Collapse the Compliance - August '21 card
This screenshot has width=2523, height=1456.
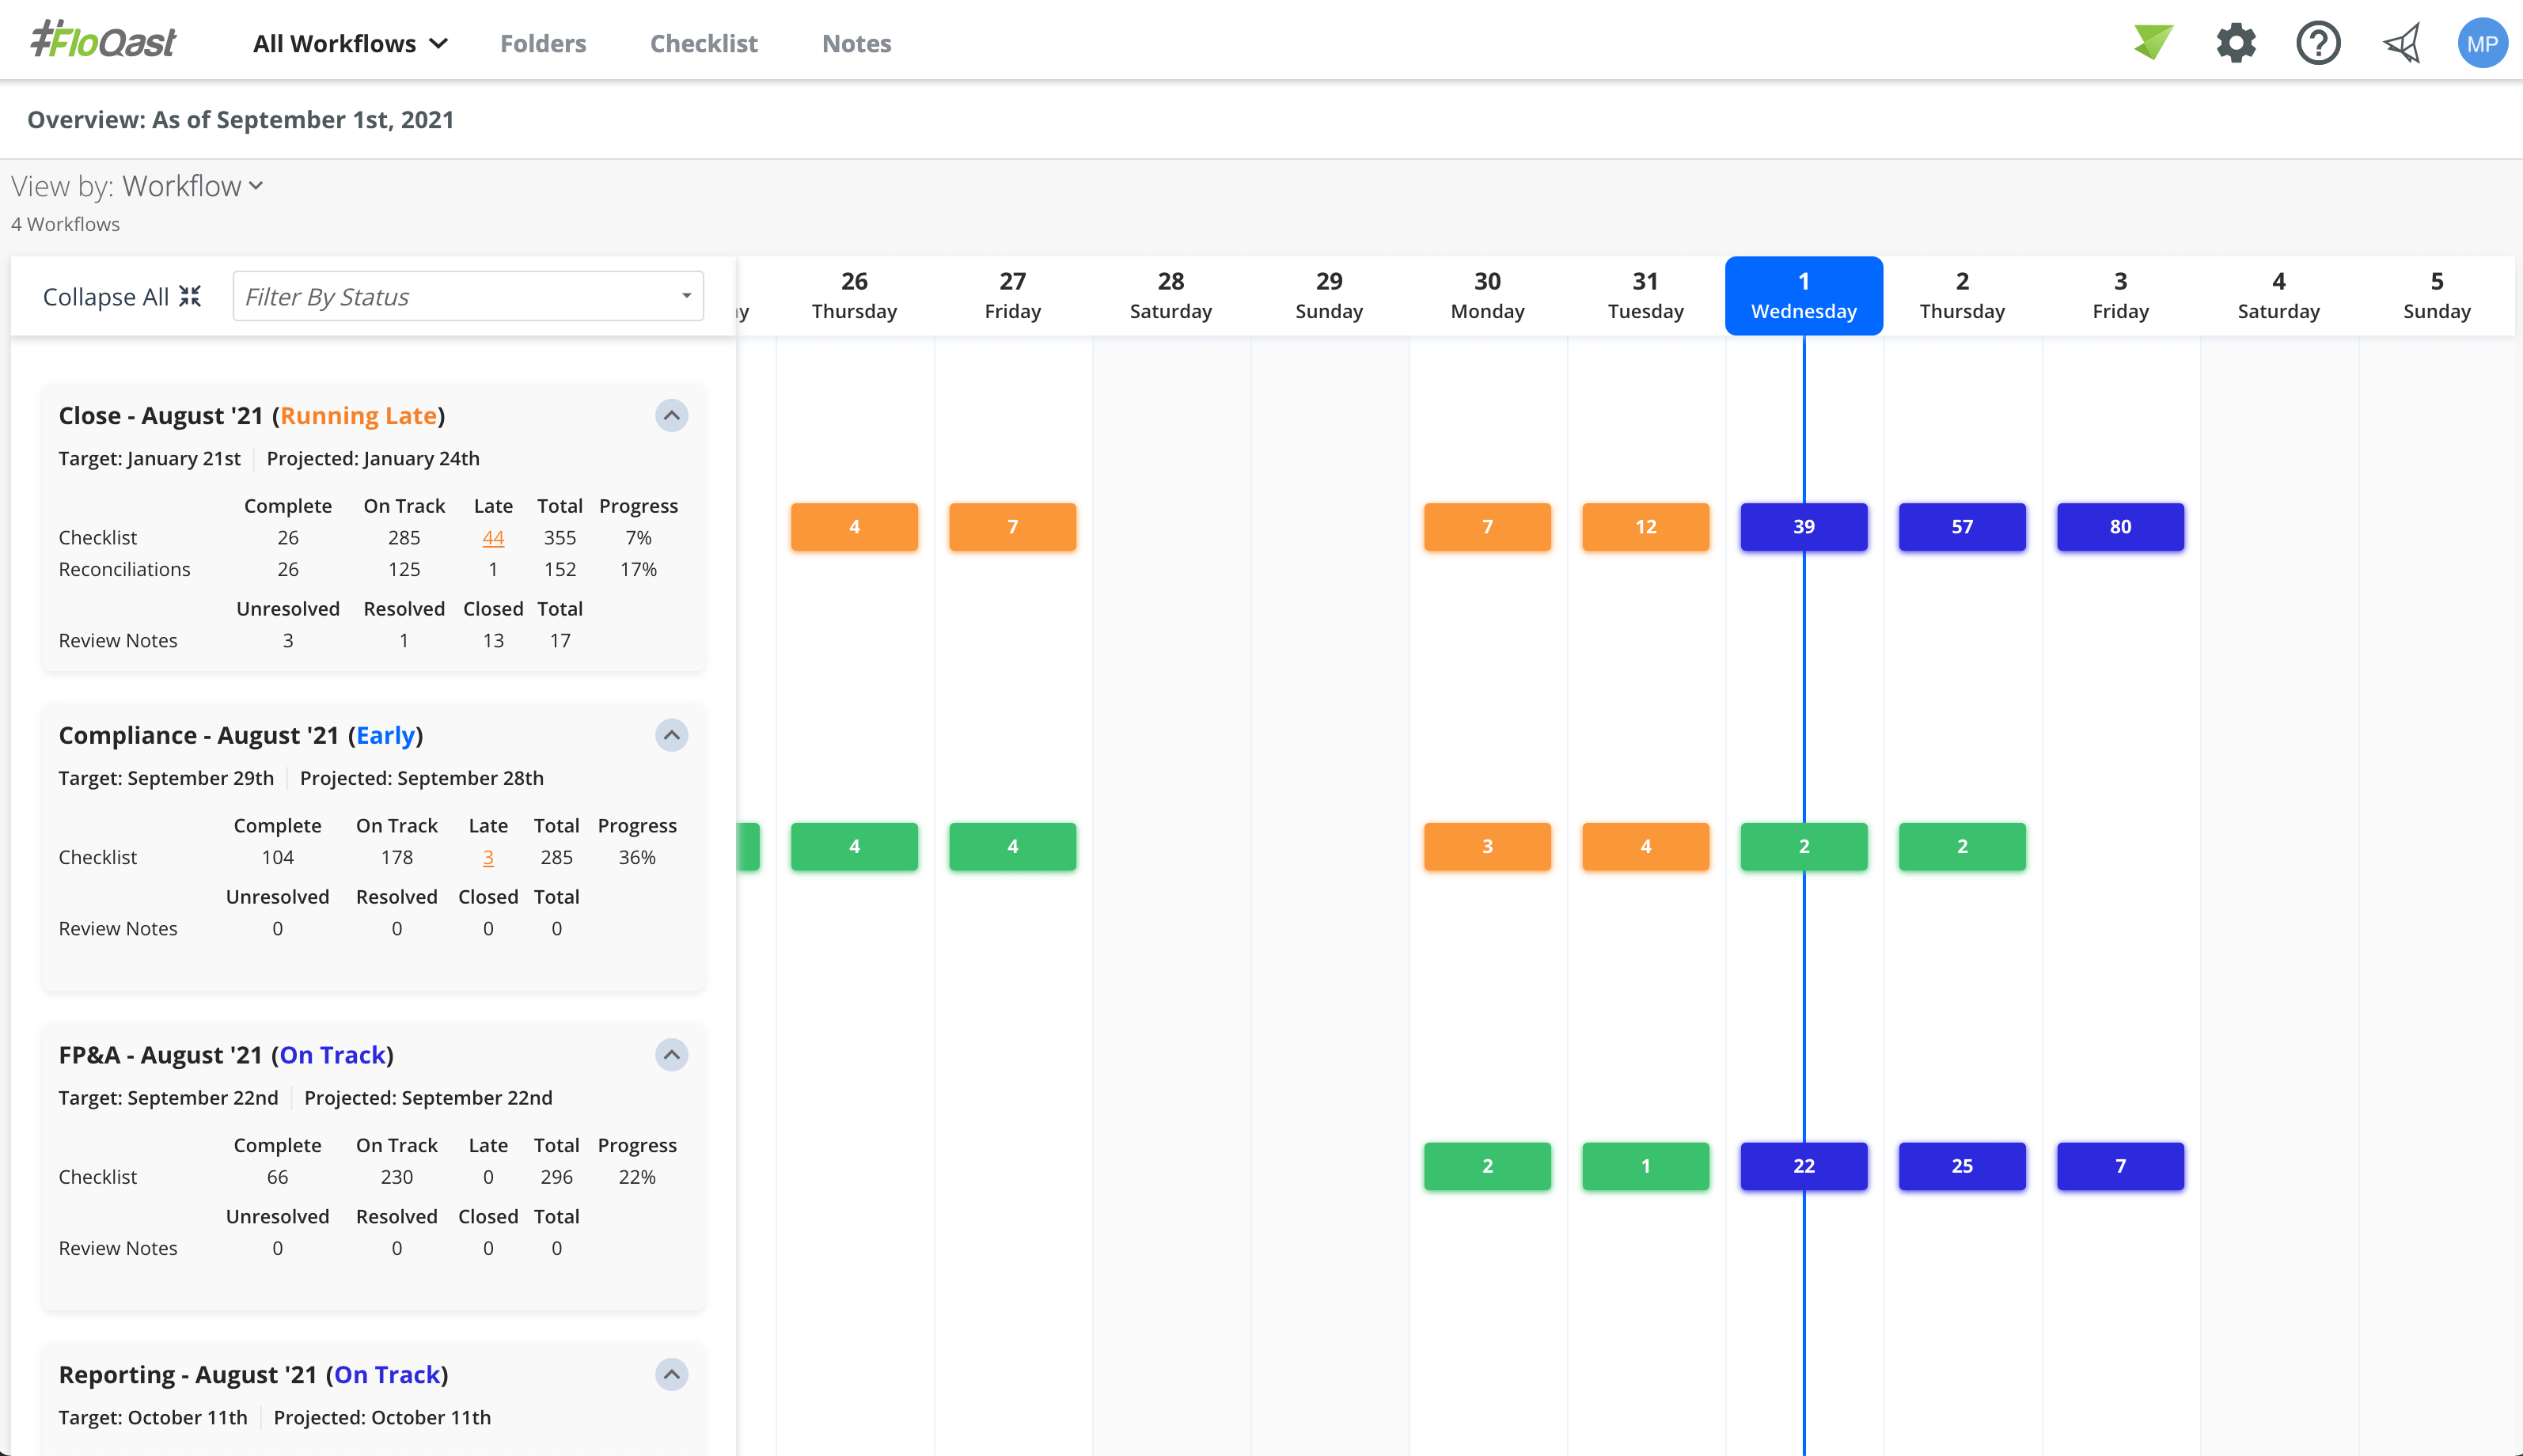click(671, 735)
